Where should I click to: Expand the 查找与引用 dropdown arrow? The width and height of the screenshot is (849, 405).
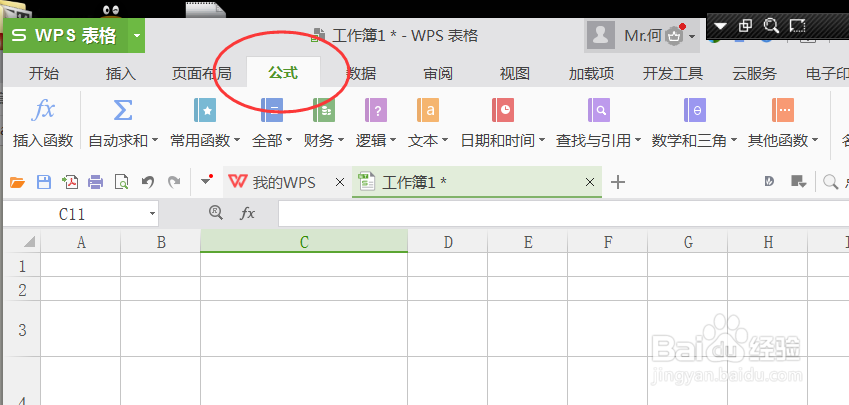[x=638, y=141]
